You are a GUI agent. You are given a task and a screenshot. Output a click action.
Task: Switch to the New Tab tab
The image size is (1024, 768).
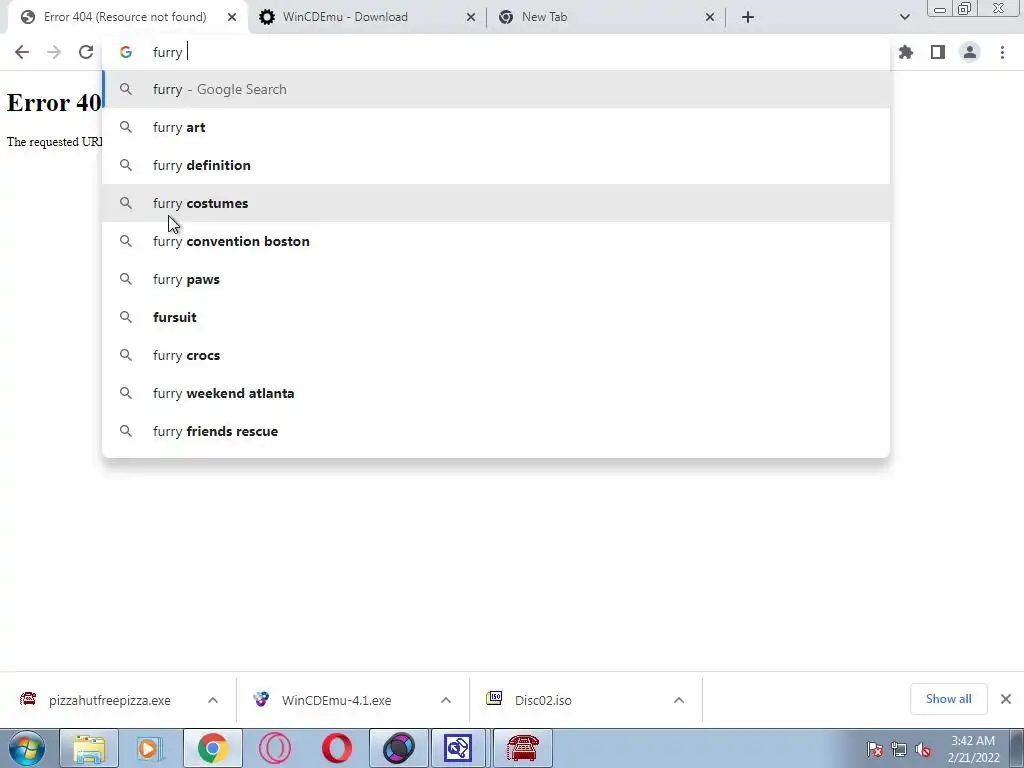coord(605,17)
